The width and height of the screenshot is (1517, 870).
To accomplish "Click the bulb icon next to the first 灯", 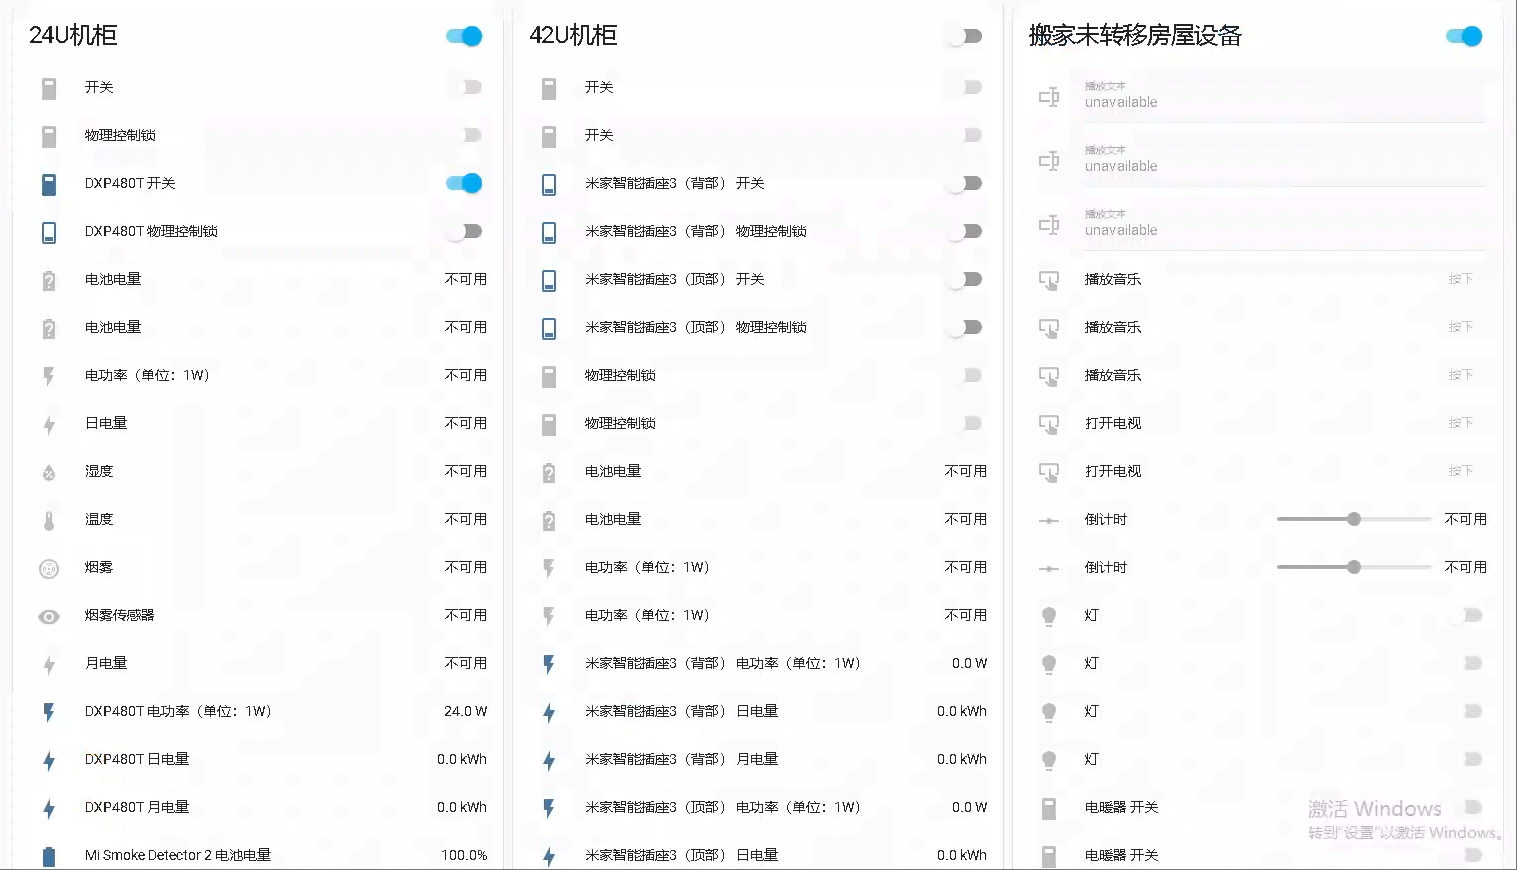I will [x=1049, y=615].
